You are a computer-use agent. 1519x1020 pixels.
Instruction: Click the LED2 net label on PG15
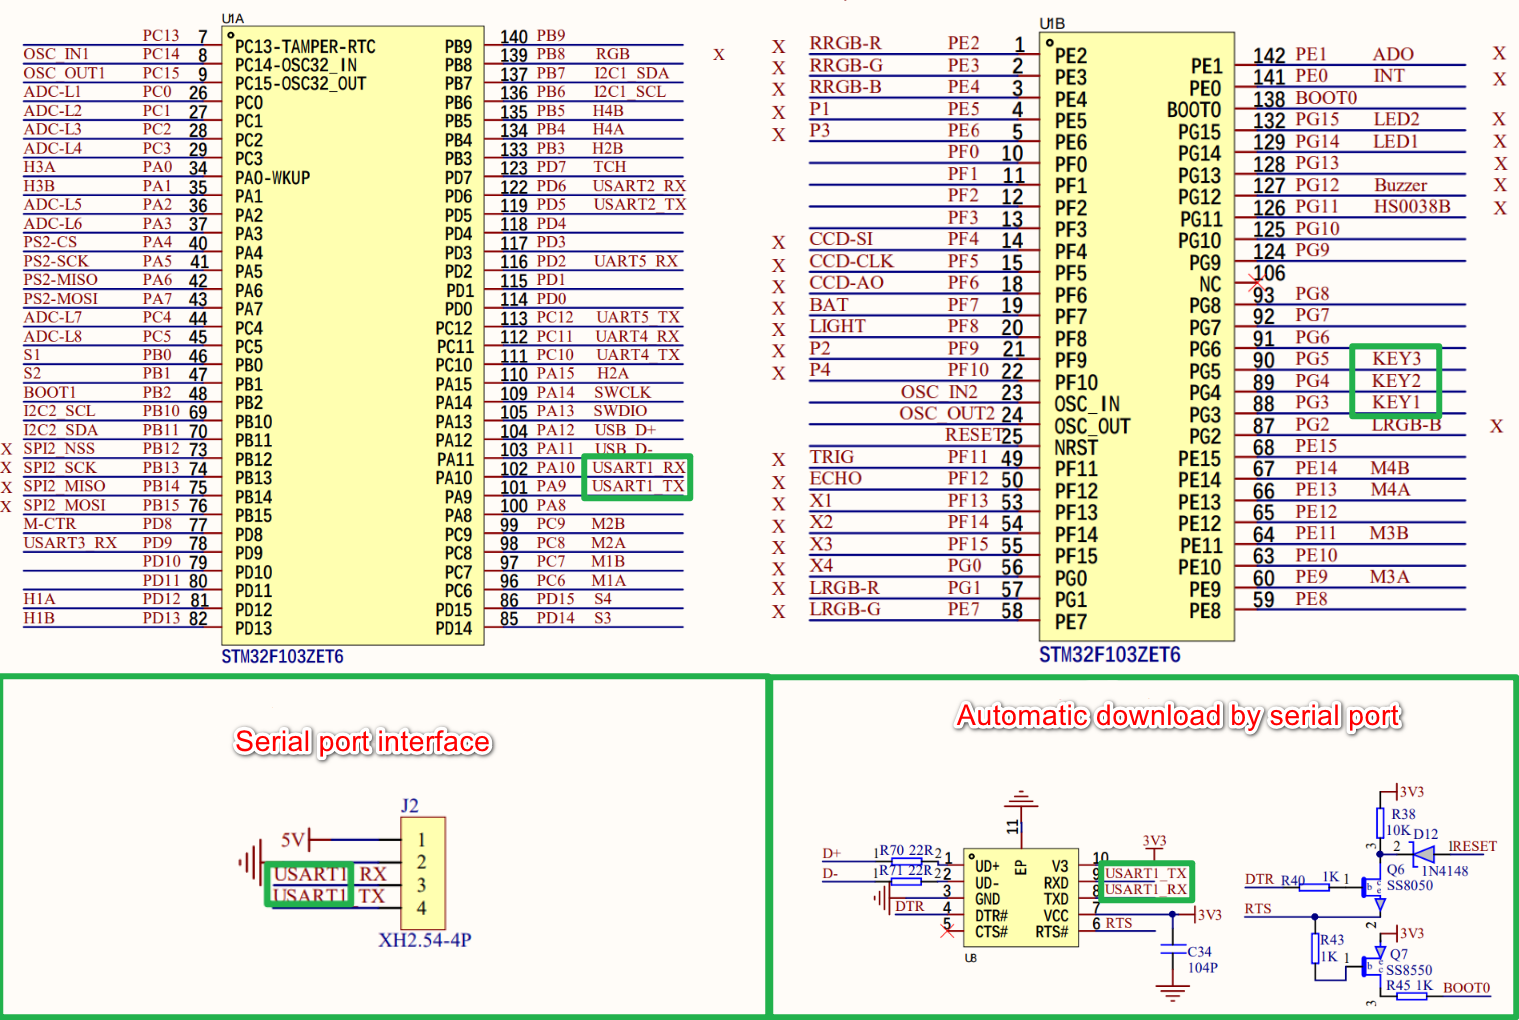[1396, 119]
